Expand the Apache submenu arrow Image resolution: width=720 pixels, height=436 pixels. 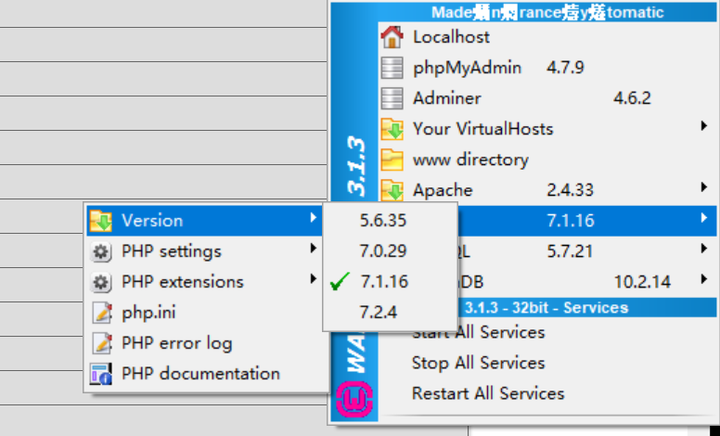tap(705, 187)
